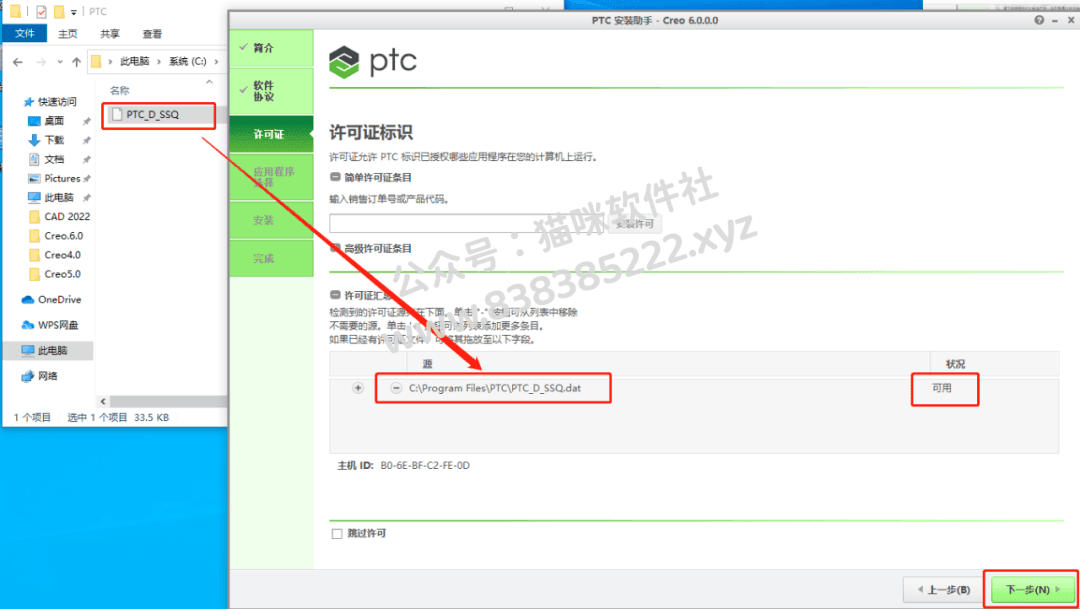
Task: Select the 许可证 step in installer sidebar
Action: pyautogui.click(x=271, y=134)
